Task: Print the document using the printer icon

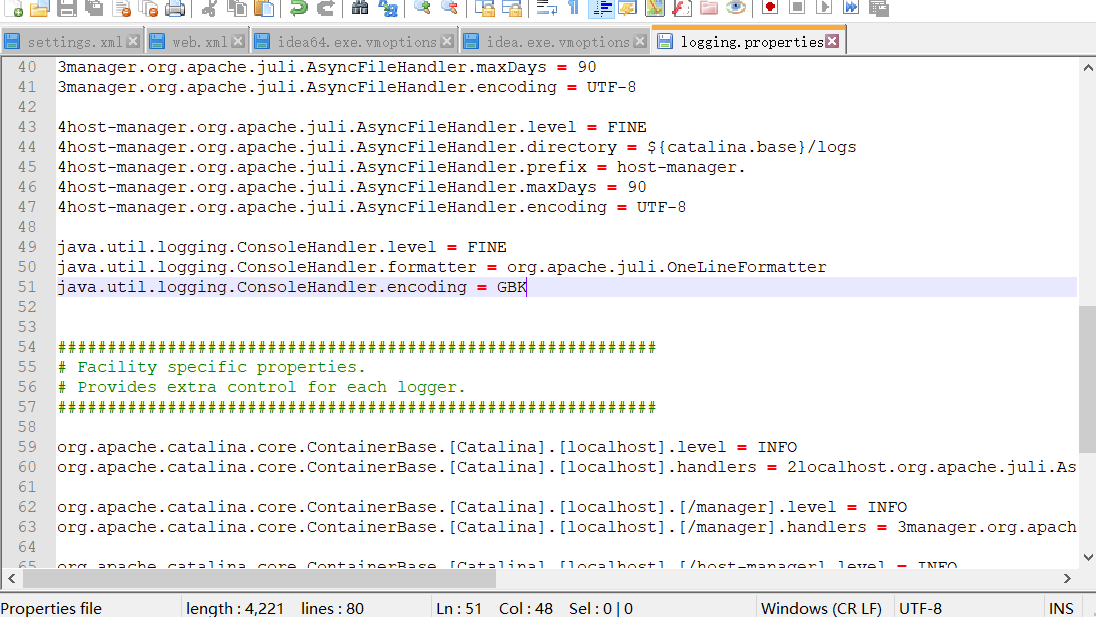Action: (175, 8)
